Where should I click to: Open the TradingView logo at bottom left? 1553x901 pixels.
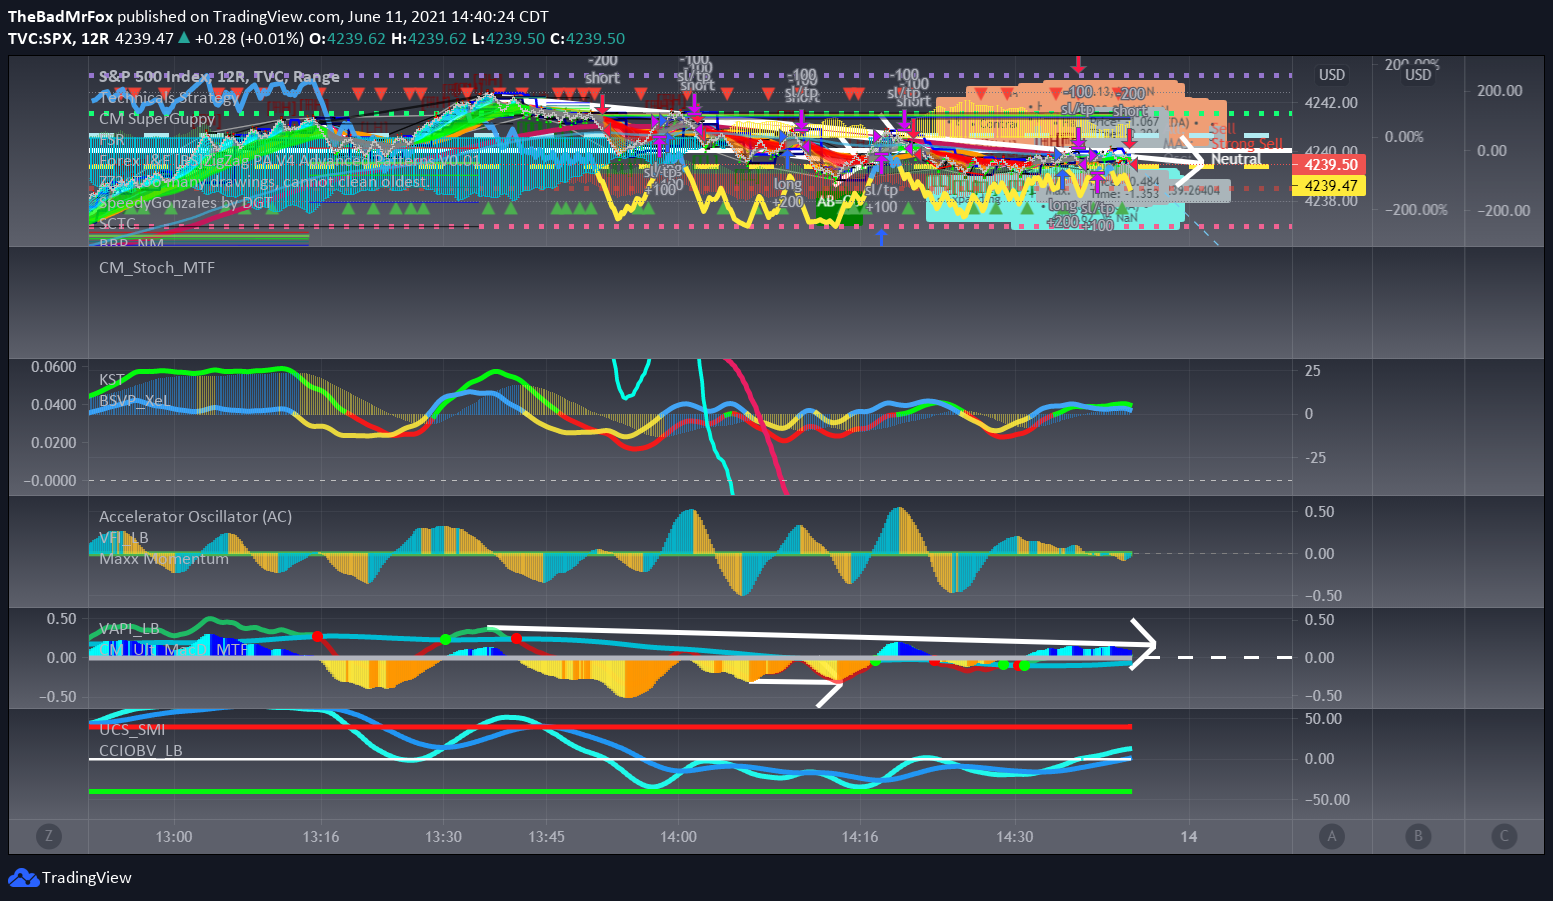coord(70,877)
